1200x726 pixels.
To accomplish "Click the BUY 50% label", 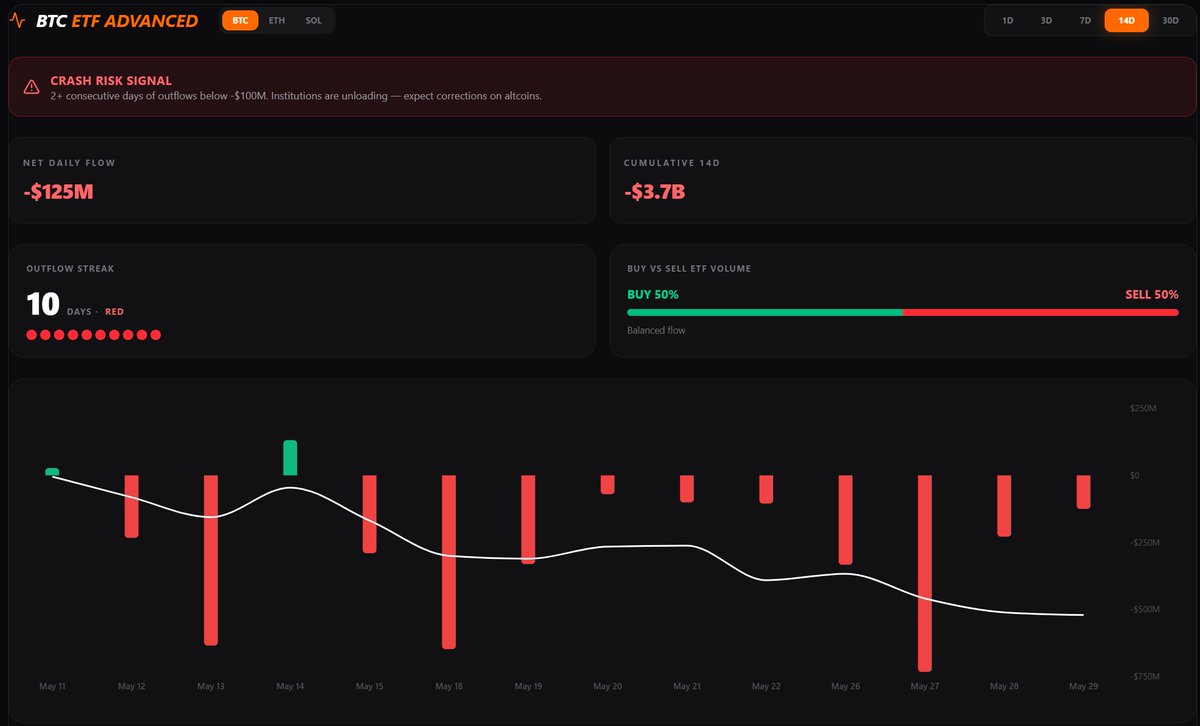I will [653, 294].
